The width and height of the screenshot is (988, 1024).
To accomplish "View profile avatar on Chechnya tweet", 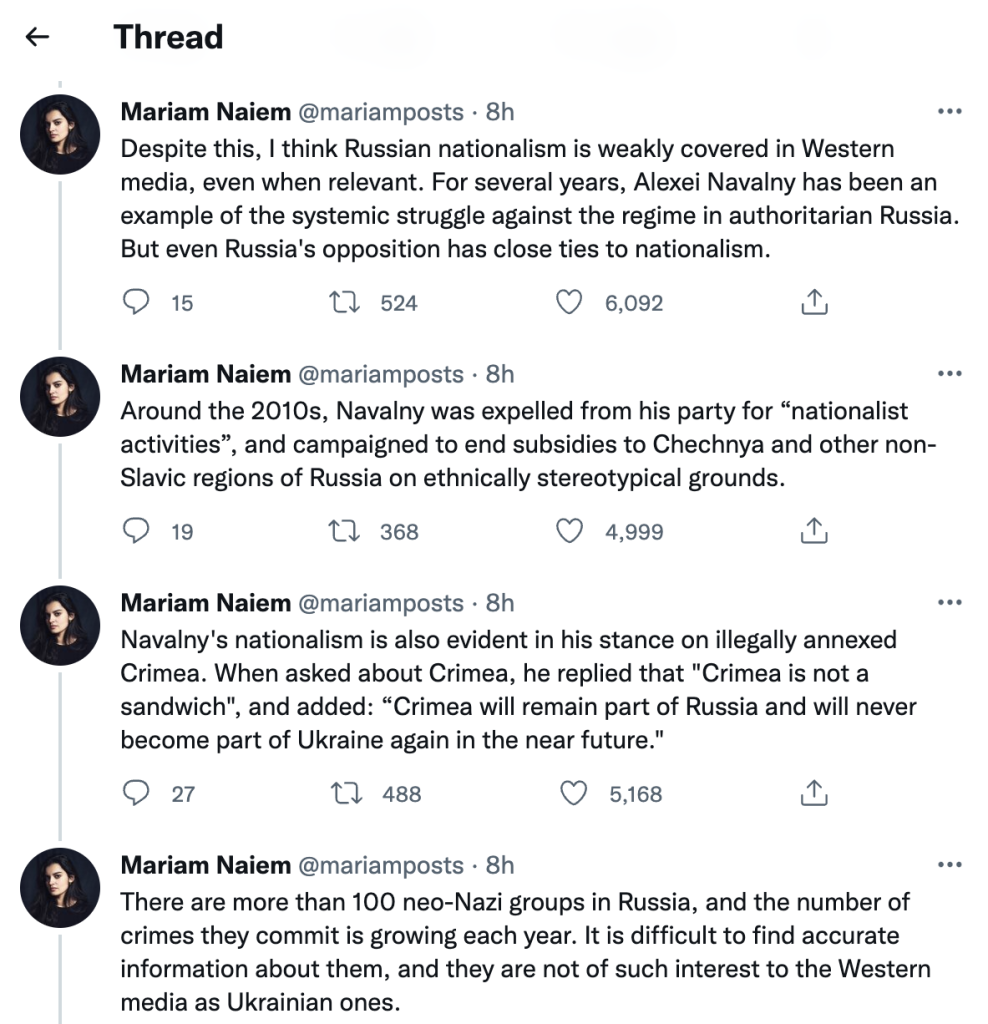I will [x=60, y=396].
